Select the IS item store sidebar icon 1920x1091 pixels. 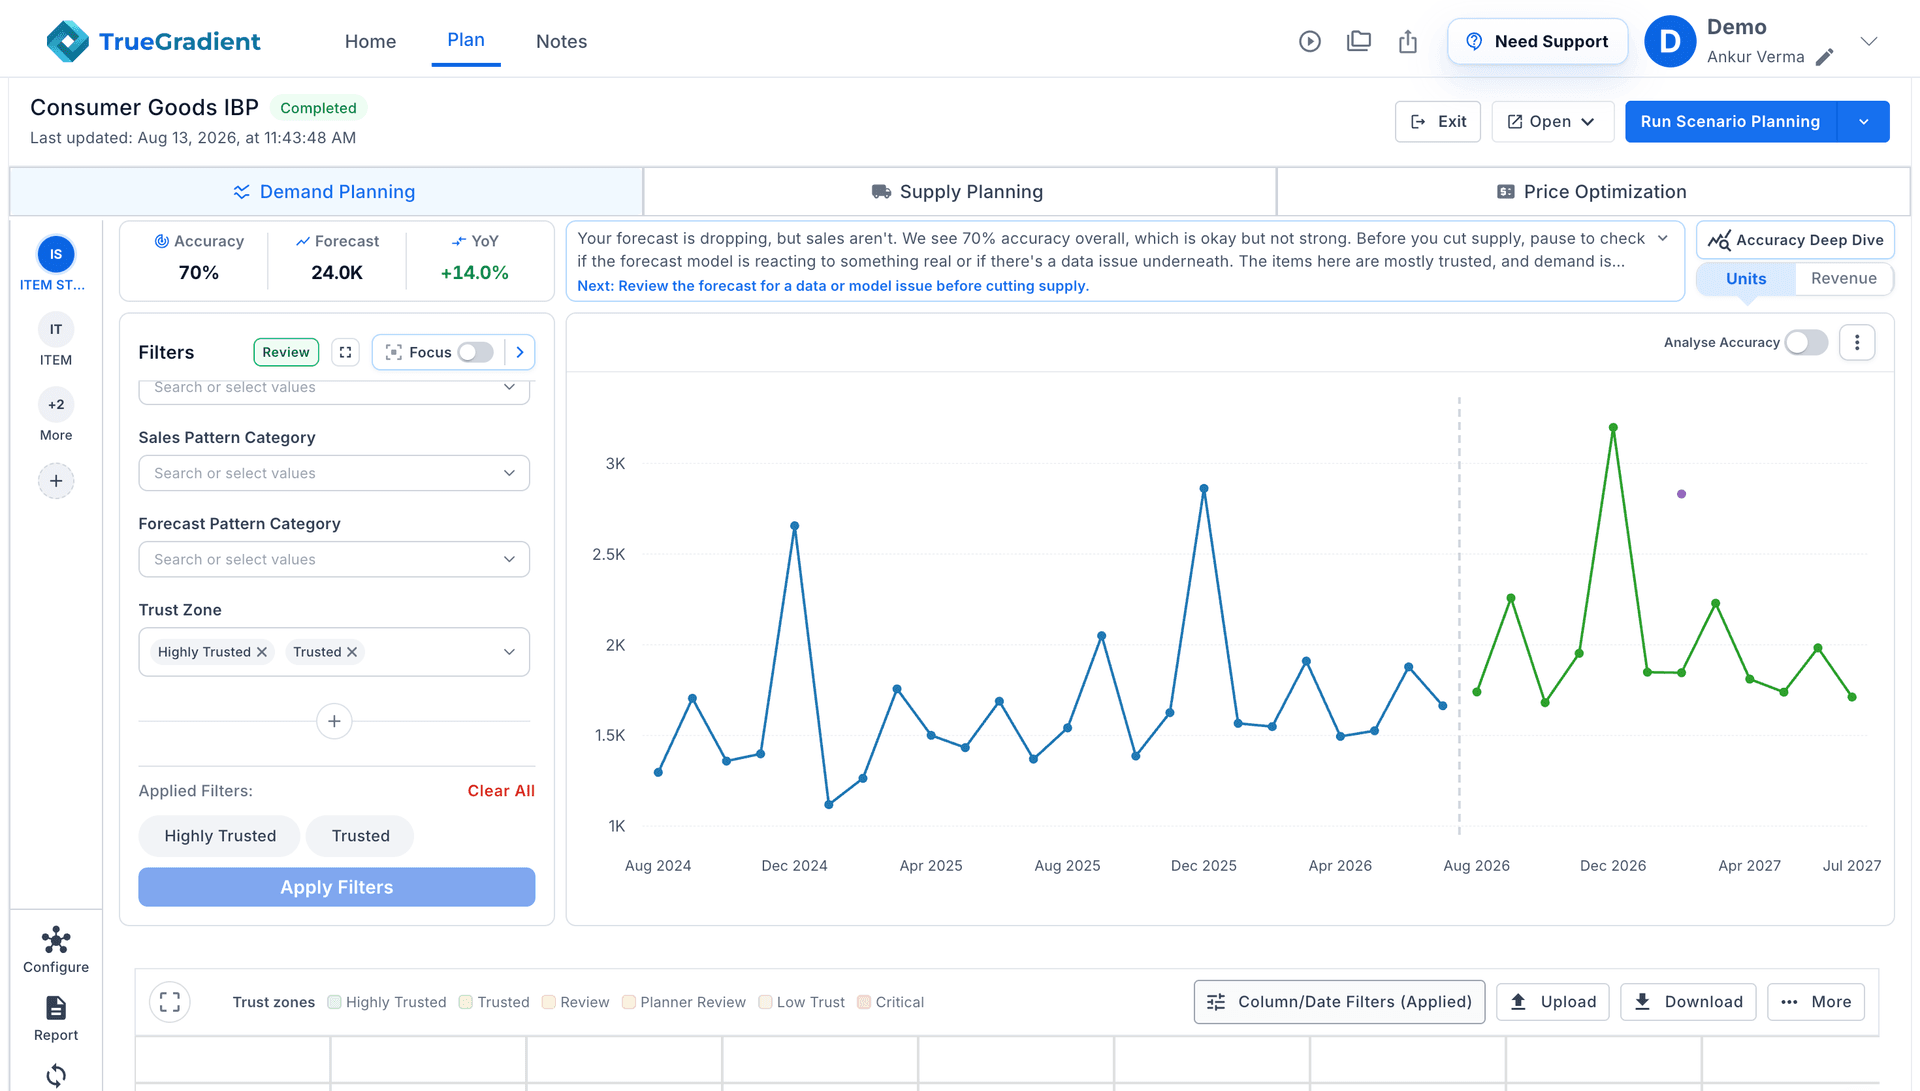56,254
